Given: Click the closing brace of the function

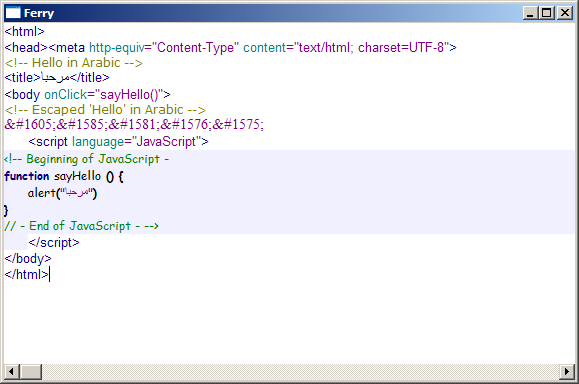Looking at the screenshot, I should pyautogui.click(x=6, y=210).
